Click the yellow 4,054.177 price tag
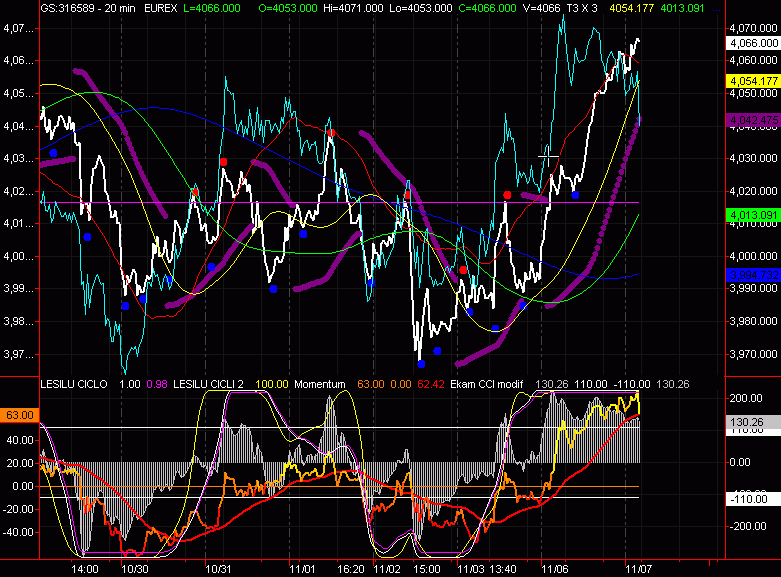The width and height of the screenshot is (781, 577). [x=754, y=81]
